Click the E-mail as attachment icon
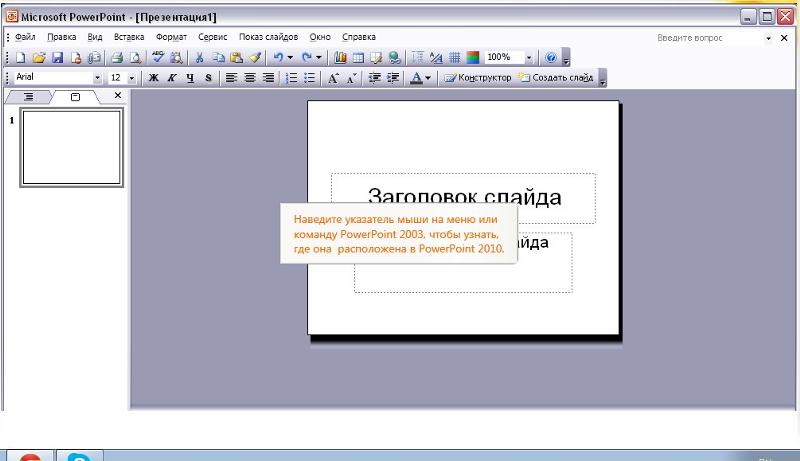Image resolution: width=800 pixels, height=461 pixels. tap(94, 58)
